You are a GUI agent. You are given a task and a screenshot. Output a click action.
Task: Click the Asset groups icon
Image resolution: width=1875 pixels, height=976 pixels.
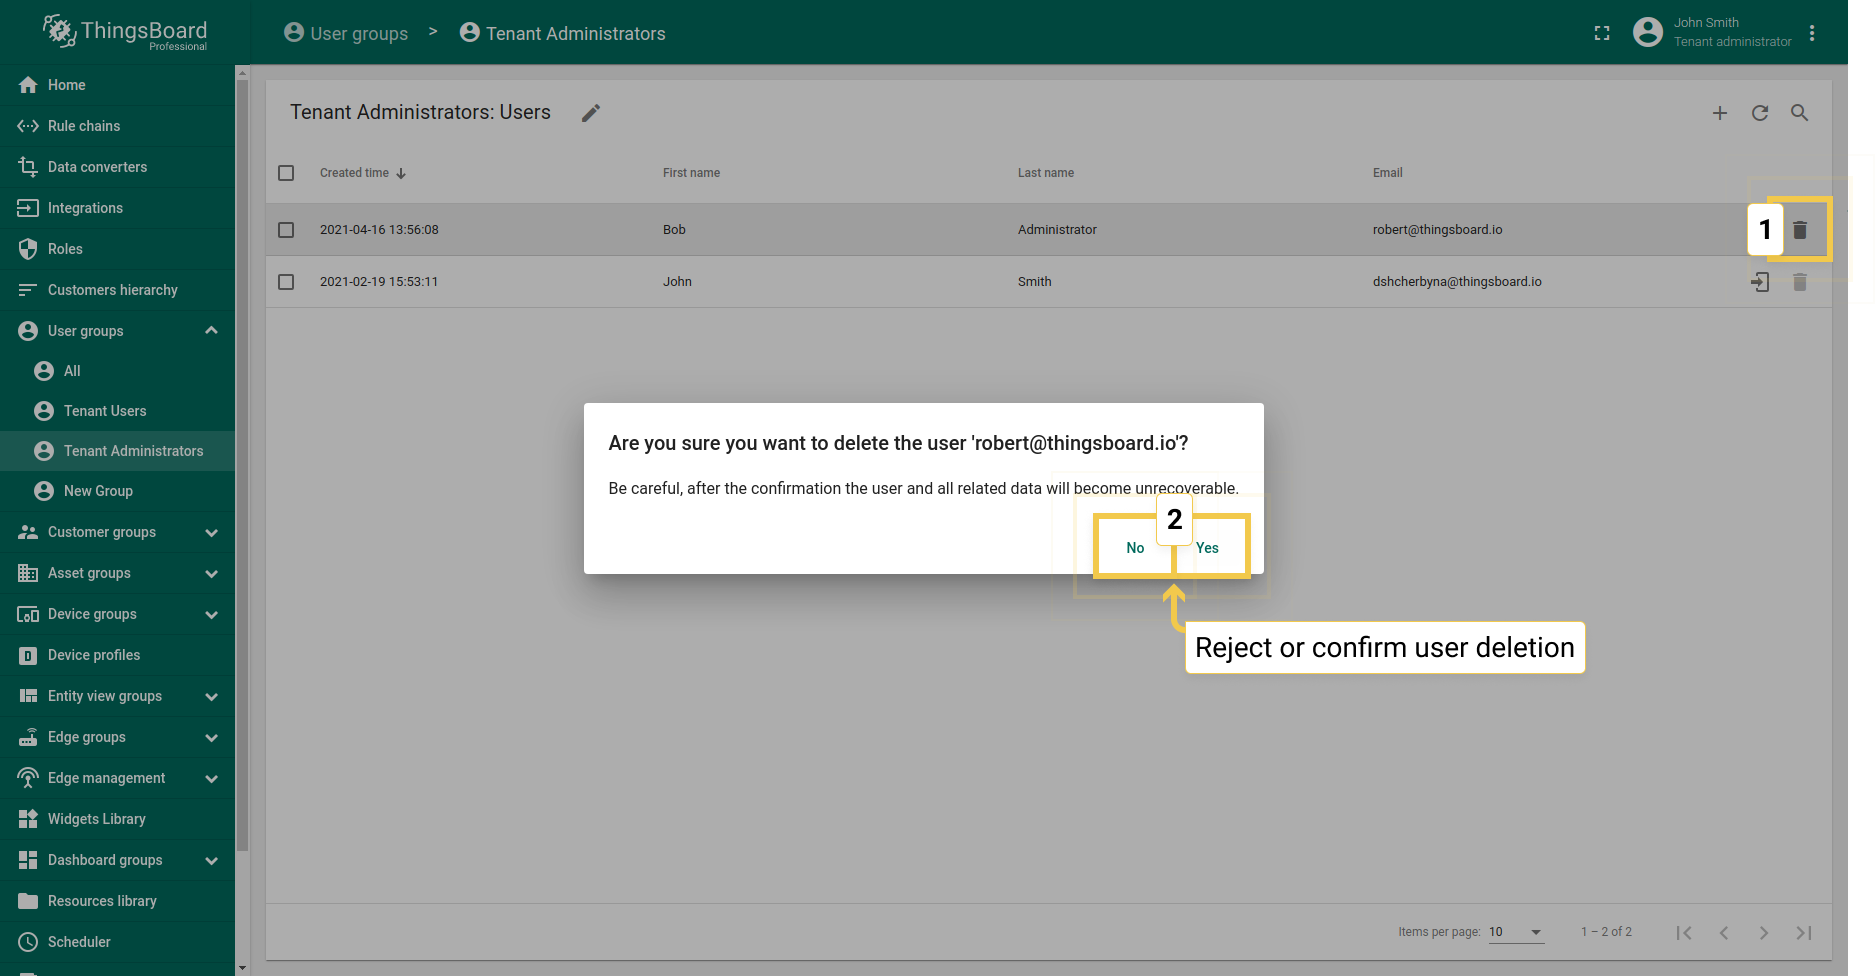point(28,573)
